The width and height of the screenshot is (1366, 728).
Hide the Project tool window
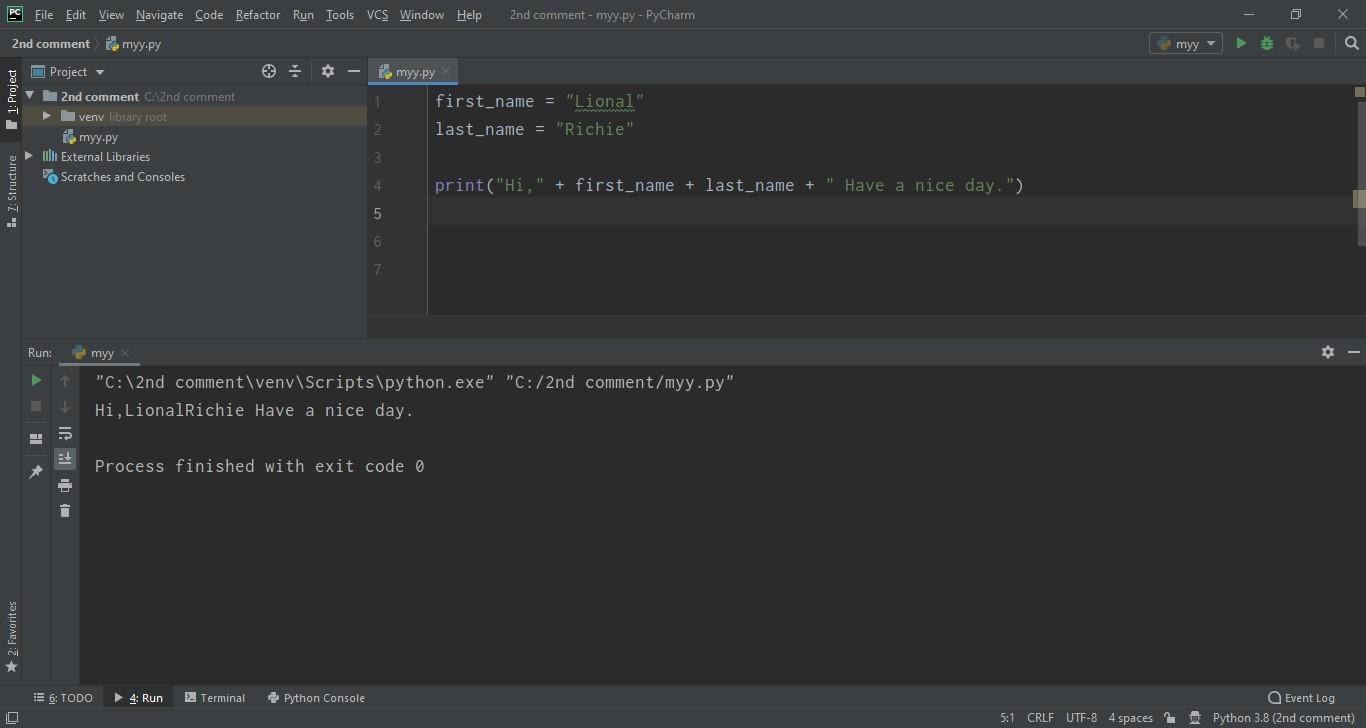354,71
